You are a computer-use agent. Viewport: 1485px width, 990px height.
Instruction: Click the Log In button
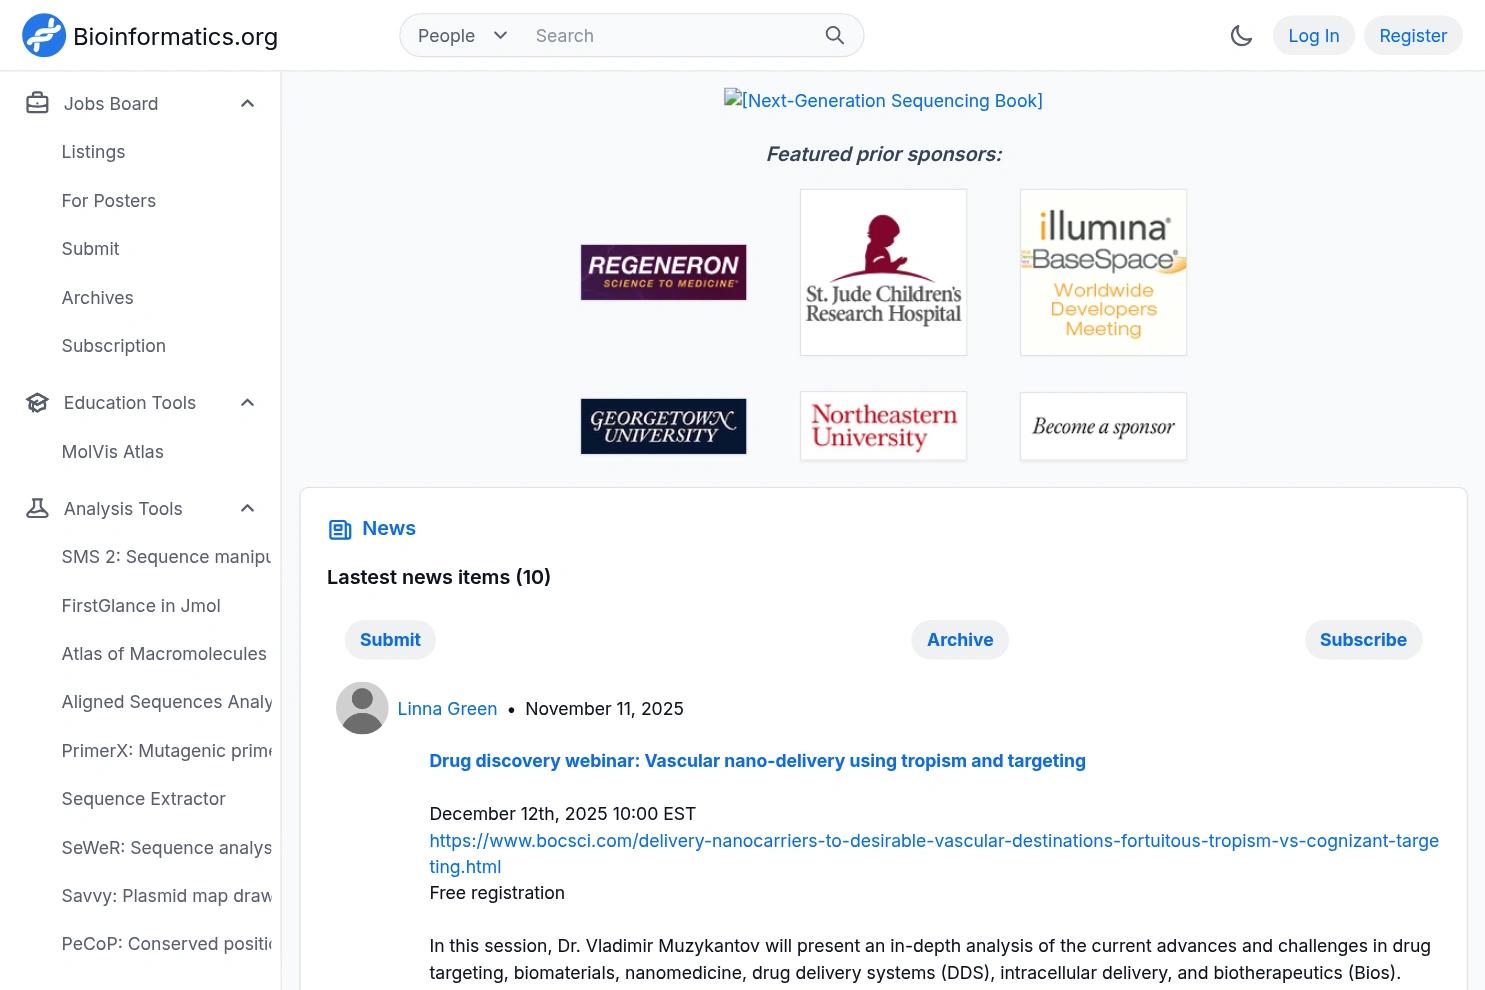pyautogui.click(x=1313, y=36)
